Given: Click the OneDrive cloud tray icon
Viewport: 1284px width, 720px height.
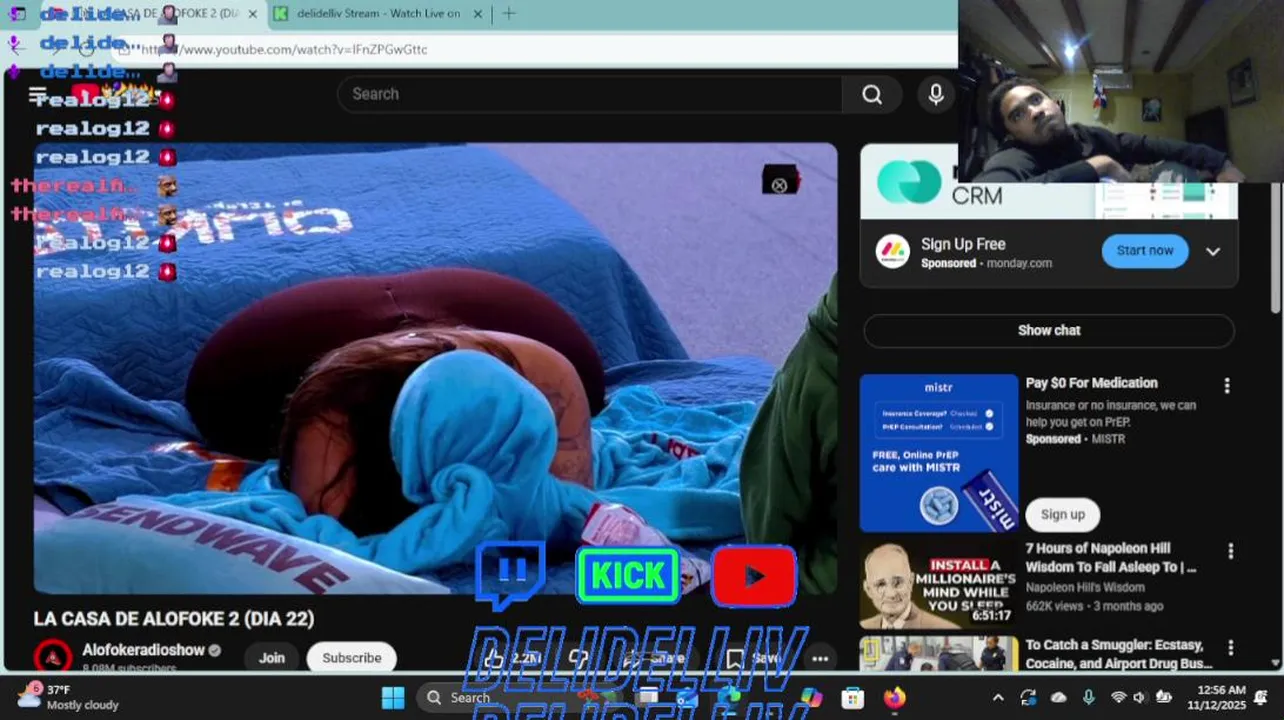Looking at the screenshot, I should pyautogui.click(x=1059, y=697).
